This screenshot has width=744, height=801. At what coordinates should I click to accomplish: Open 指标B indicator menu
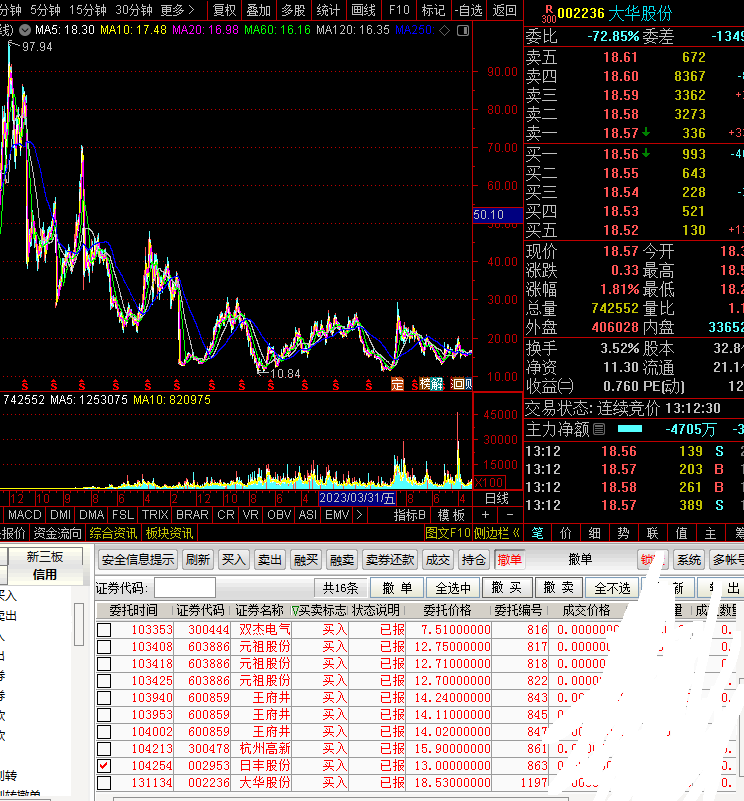tap(409, 515)
